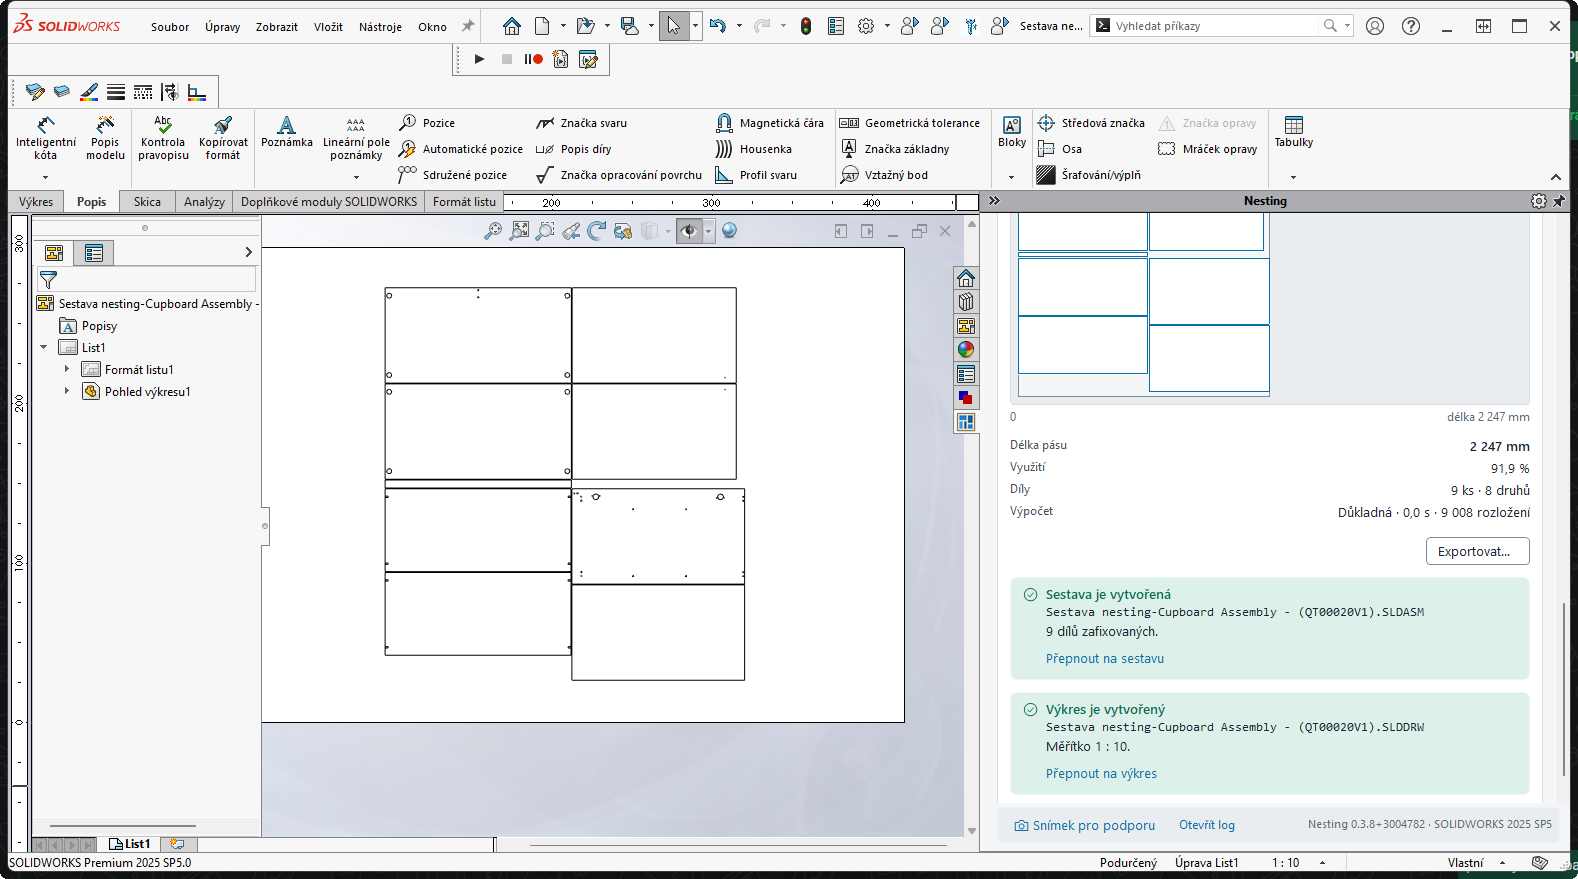Expand Formát listu1 tree node
The width and height of the screenshot is (1578, 879).
click(67, 369)
